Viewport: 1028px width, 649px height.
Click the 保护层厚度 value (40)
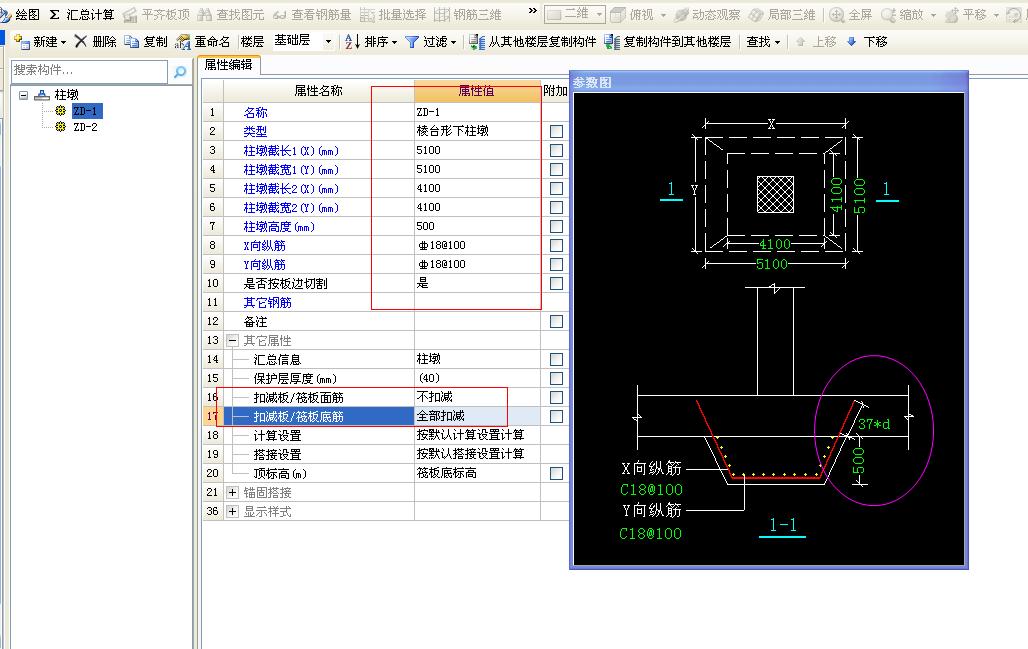[477, 378]
